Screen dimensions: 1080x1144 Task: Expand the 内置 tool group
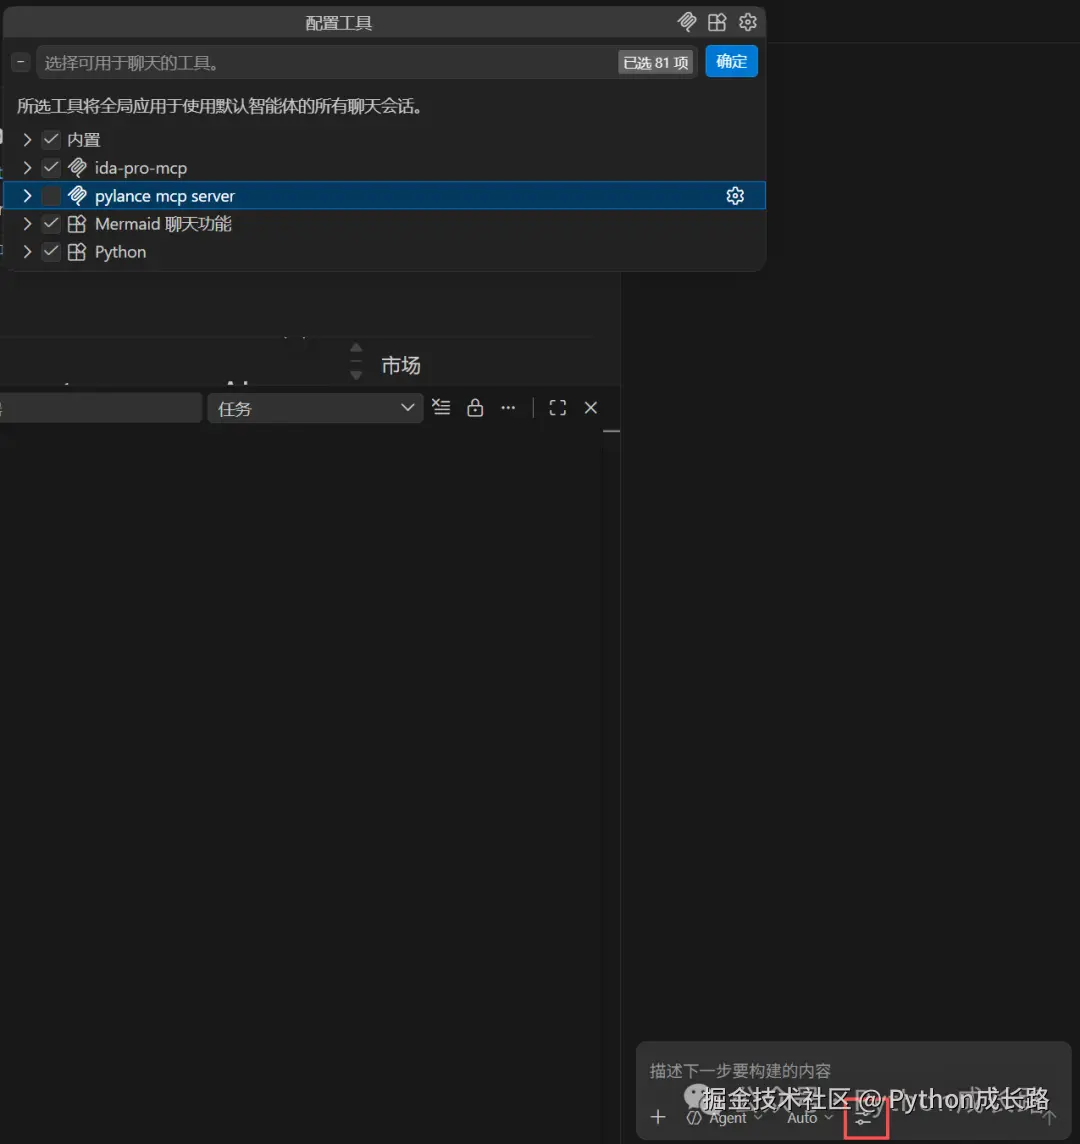[x=27, y=139]
